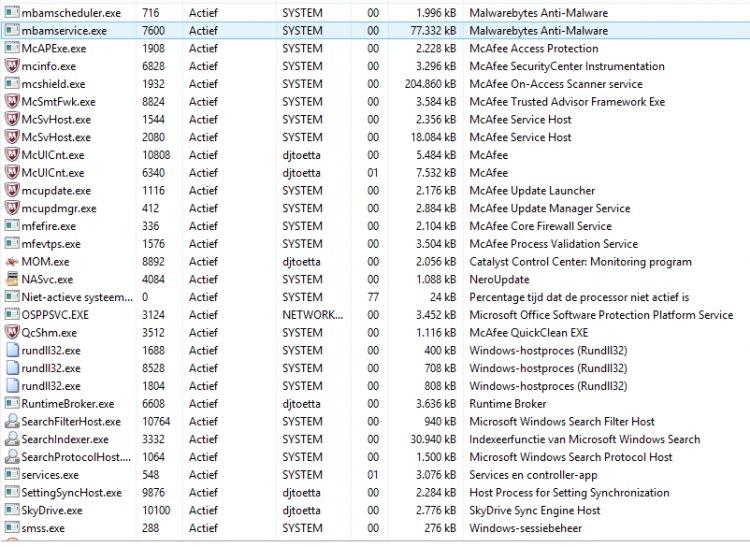750x547 pixels.
Task: Click the McAfee icon for mcupdate.exe
Action: 11,190
